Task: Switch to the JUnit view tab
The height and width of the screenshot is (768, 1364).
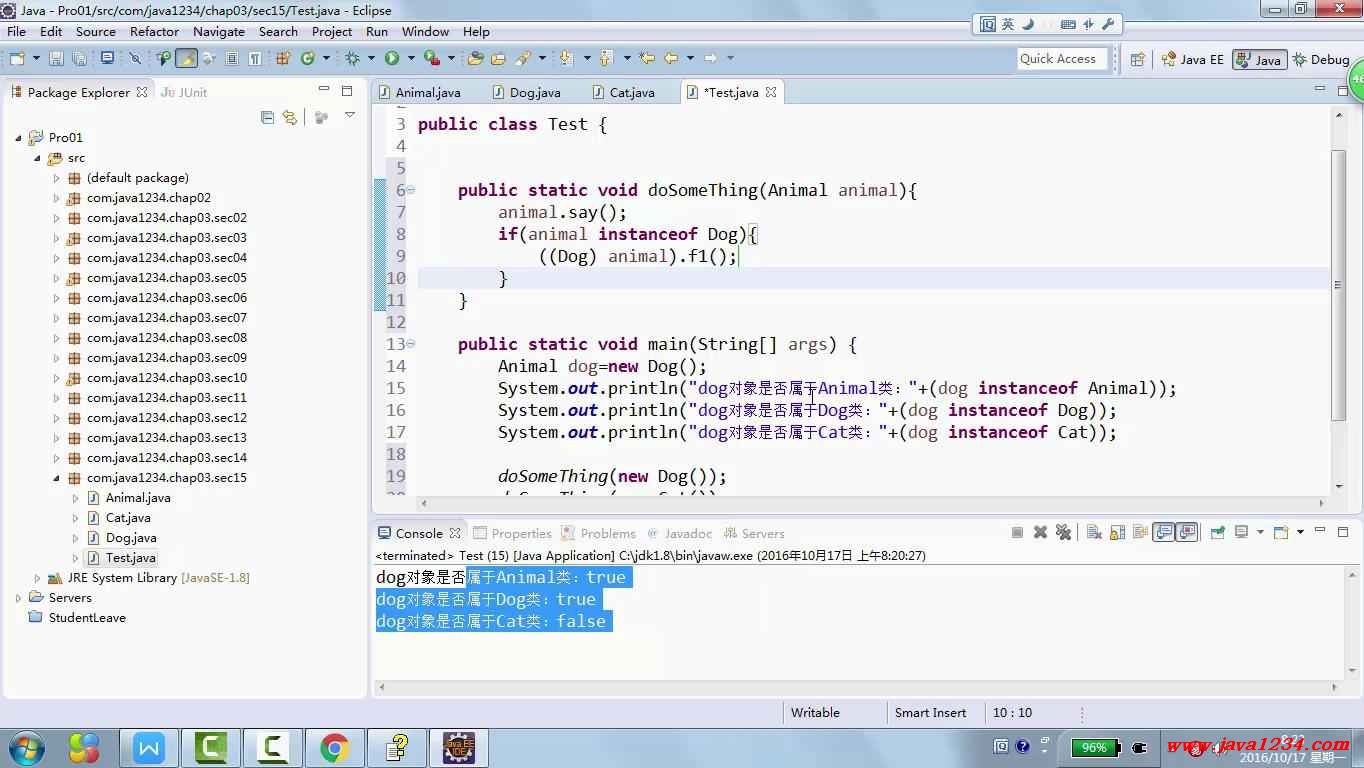Action: pos(185,92)
